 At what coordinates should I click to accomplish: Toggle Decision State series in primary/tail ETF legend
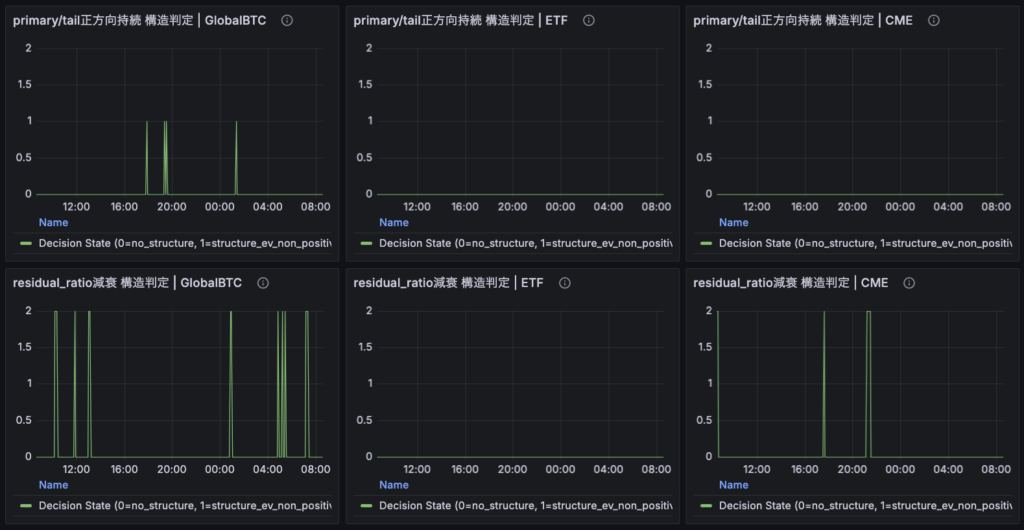click(x=525, y=243)
